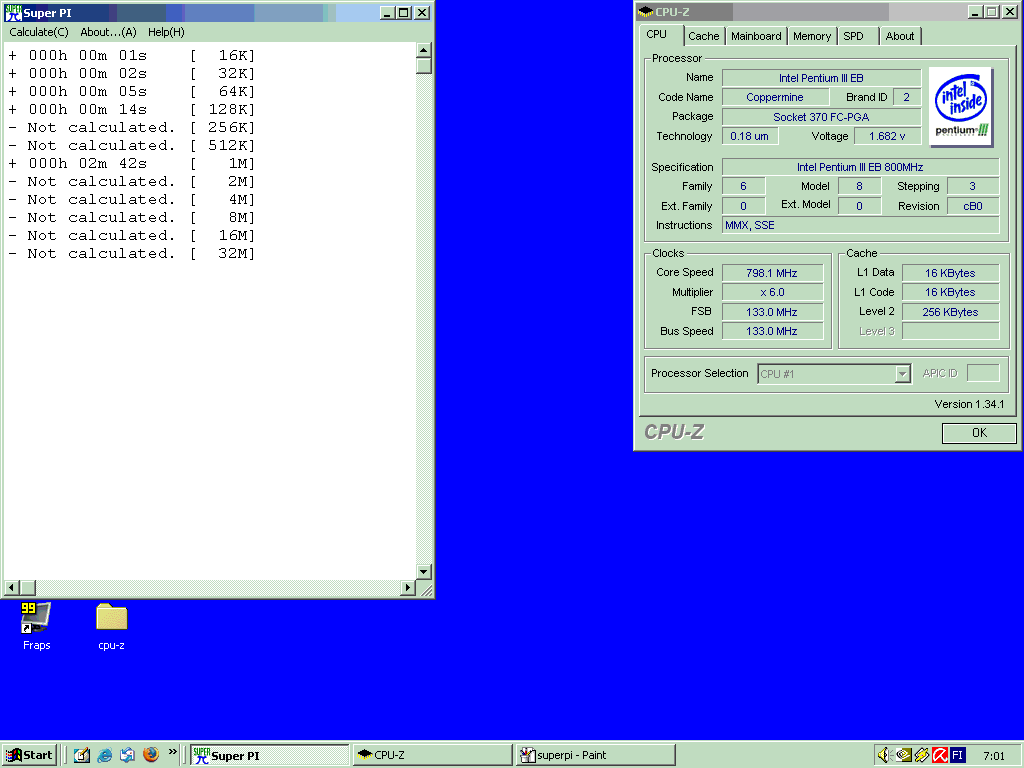Viewport: 1024px width, 768px height.
Task: Click the 128K result row '000h 00m 14s'
Action: 131,109
